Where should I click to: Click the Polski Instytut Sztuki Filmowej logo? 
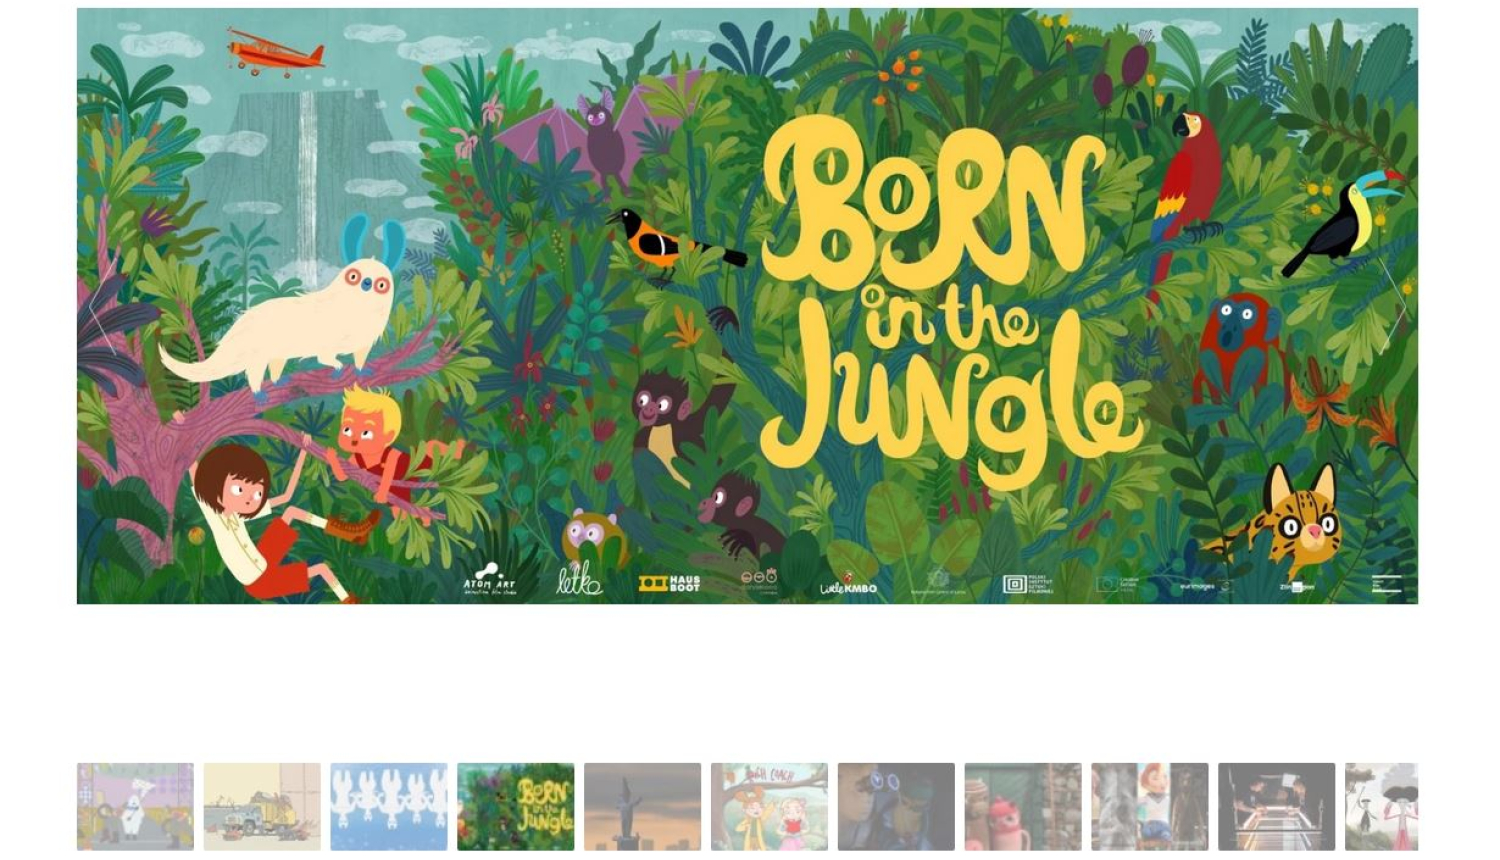pyautogui.click(x=1029, y=585)
